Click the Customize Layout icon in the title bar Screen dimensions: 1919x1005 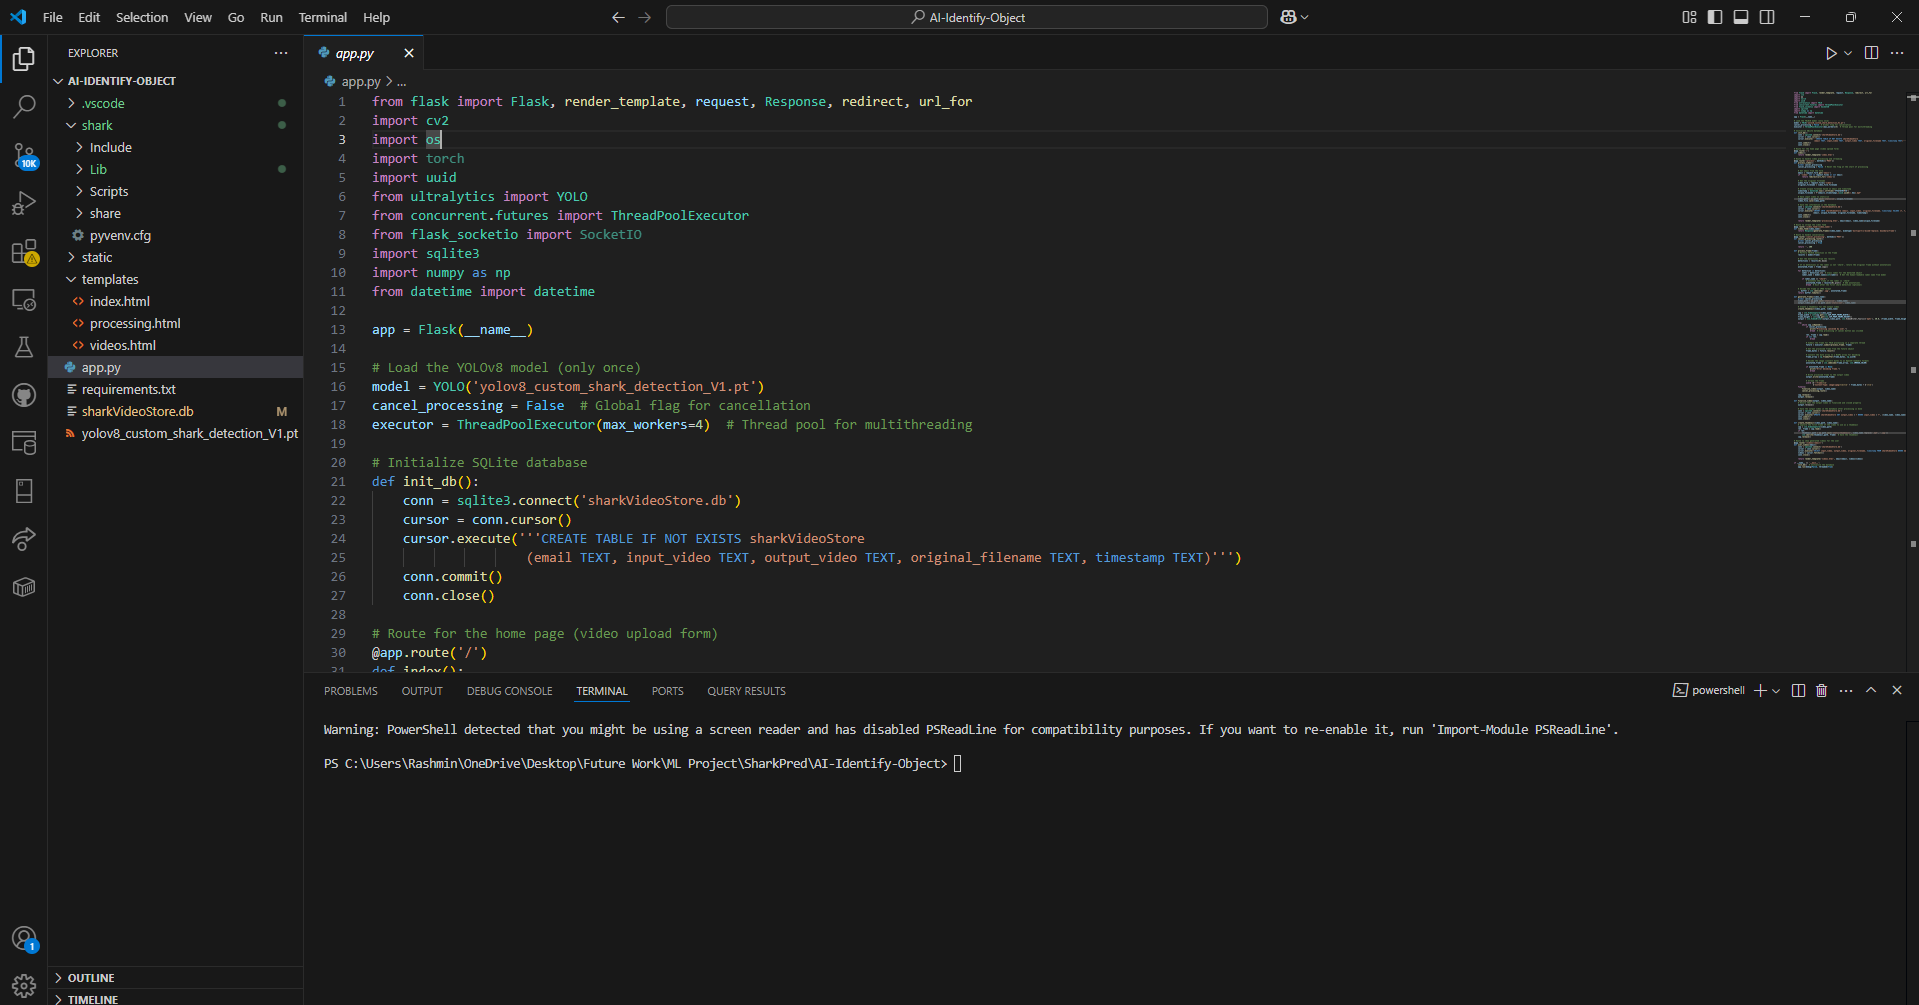coord(1689,17)
